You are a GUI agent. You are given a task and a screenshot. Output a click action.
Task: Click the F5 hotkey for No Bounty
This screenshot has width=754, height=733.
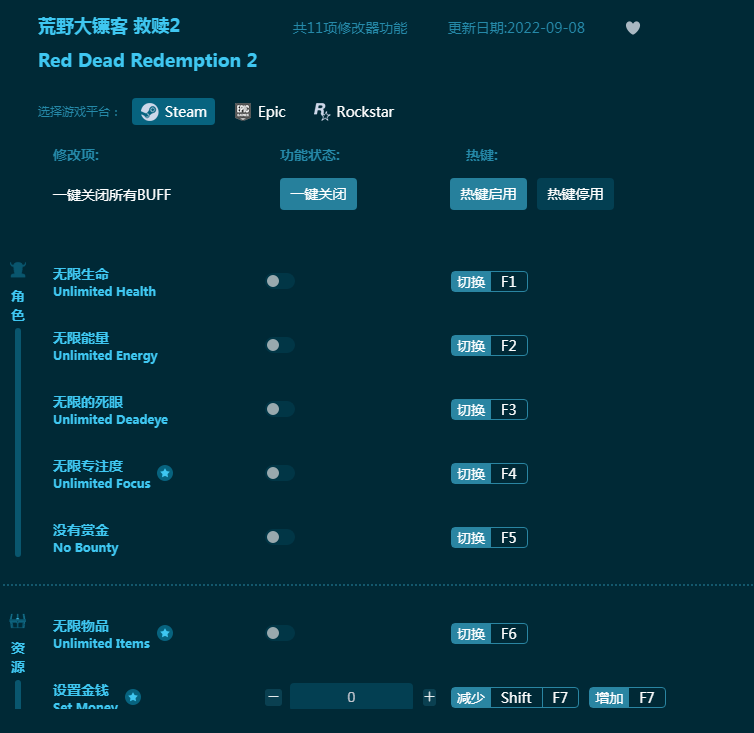point(489,537)
